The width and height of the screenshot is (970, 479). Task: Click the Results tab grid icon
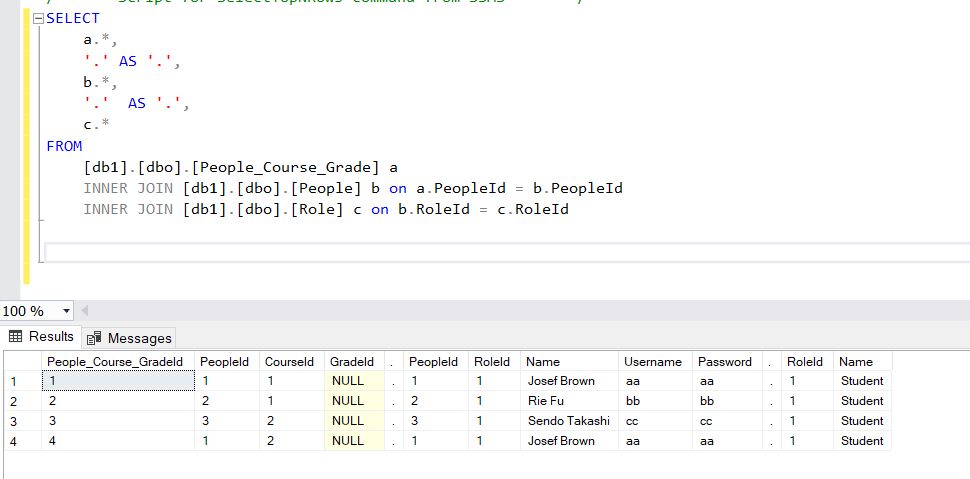(15, 337)
